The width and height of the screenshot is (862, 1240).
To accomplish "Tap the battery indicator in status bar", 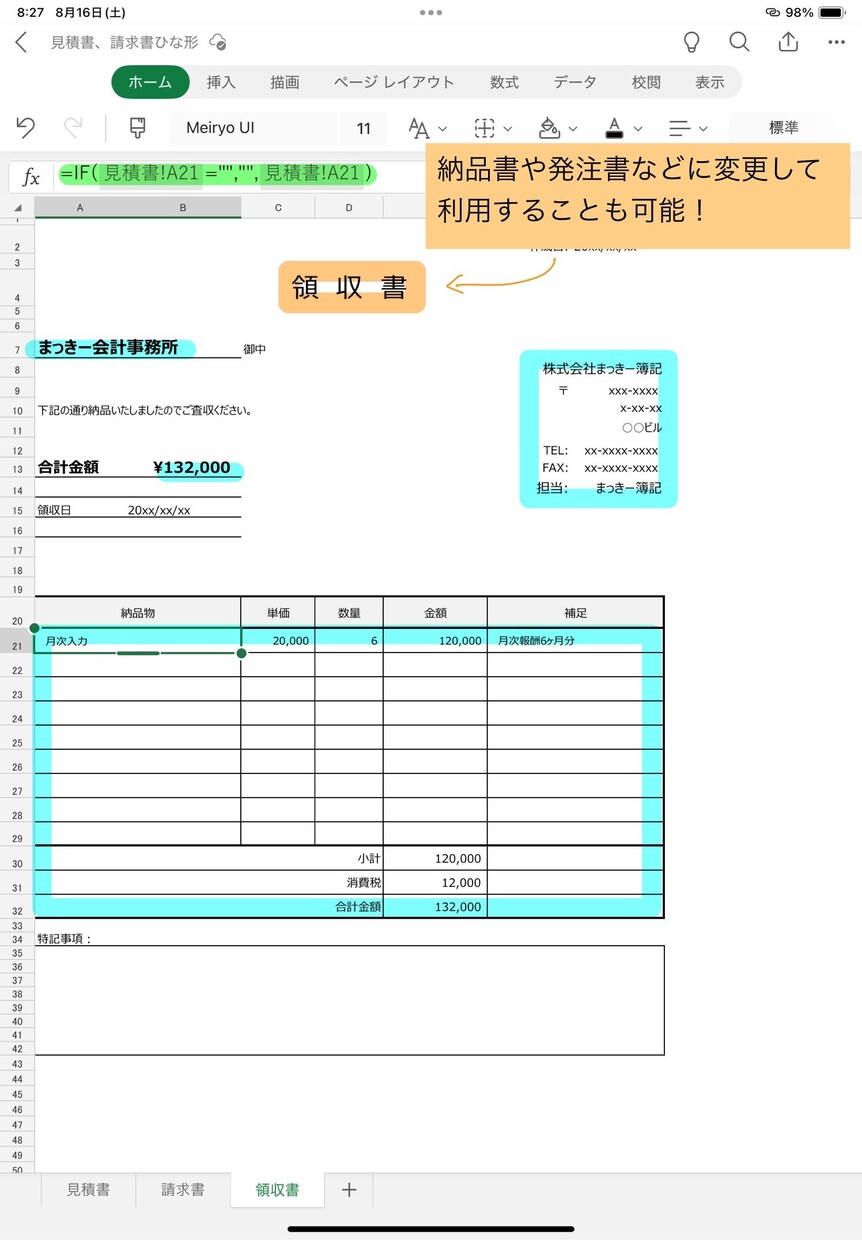I will tap(833, 13).
